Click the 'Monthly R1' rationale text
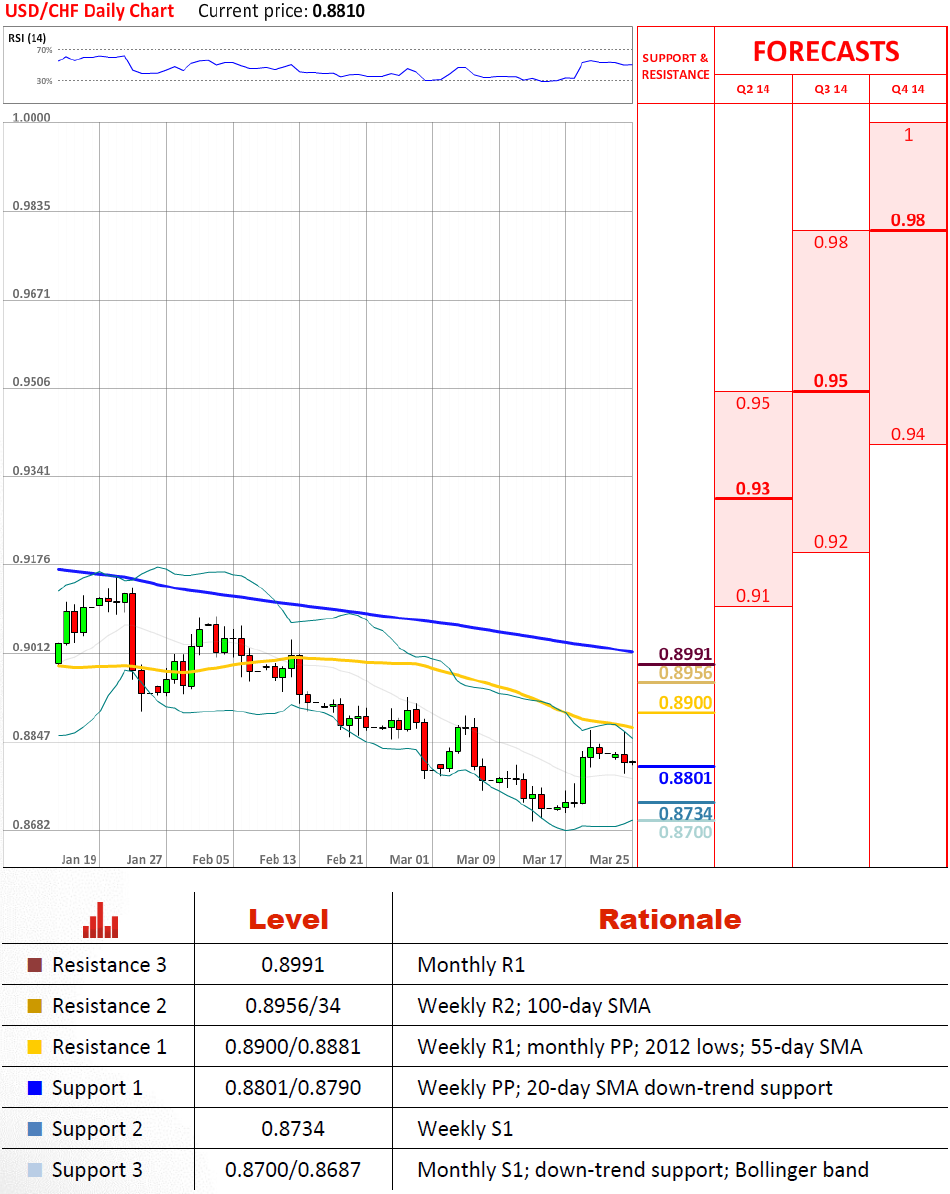The width and height of the screenshot is (950, 1194). click(x=471, y=965)
